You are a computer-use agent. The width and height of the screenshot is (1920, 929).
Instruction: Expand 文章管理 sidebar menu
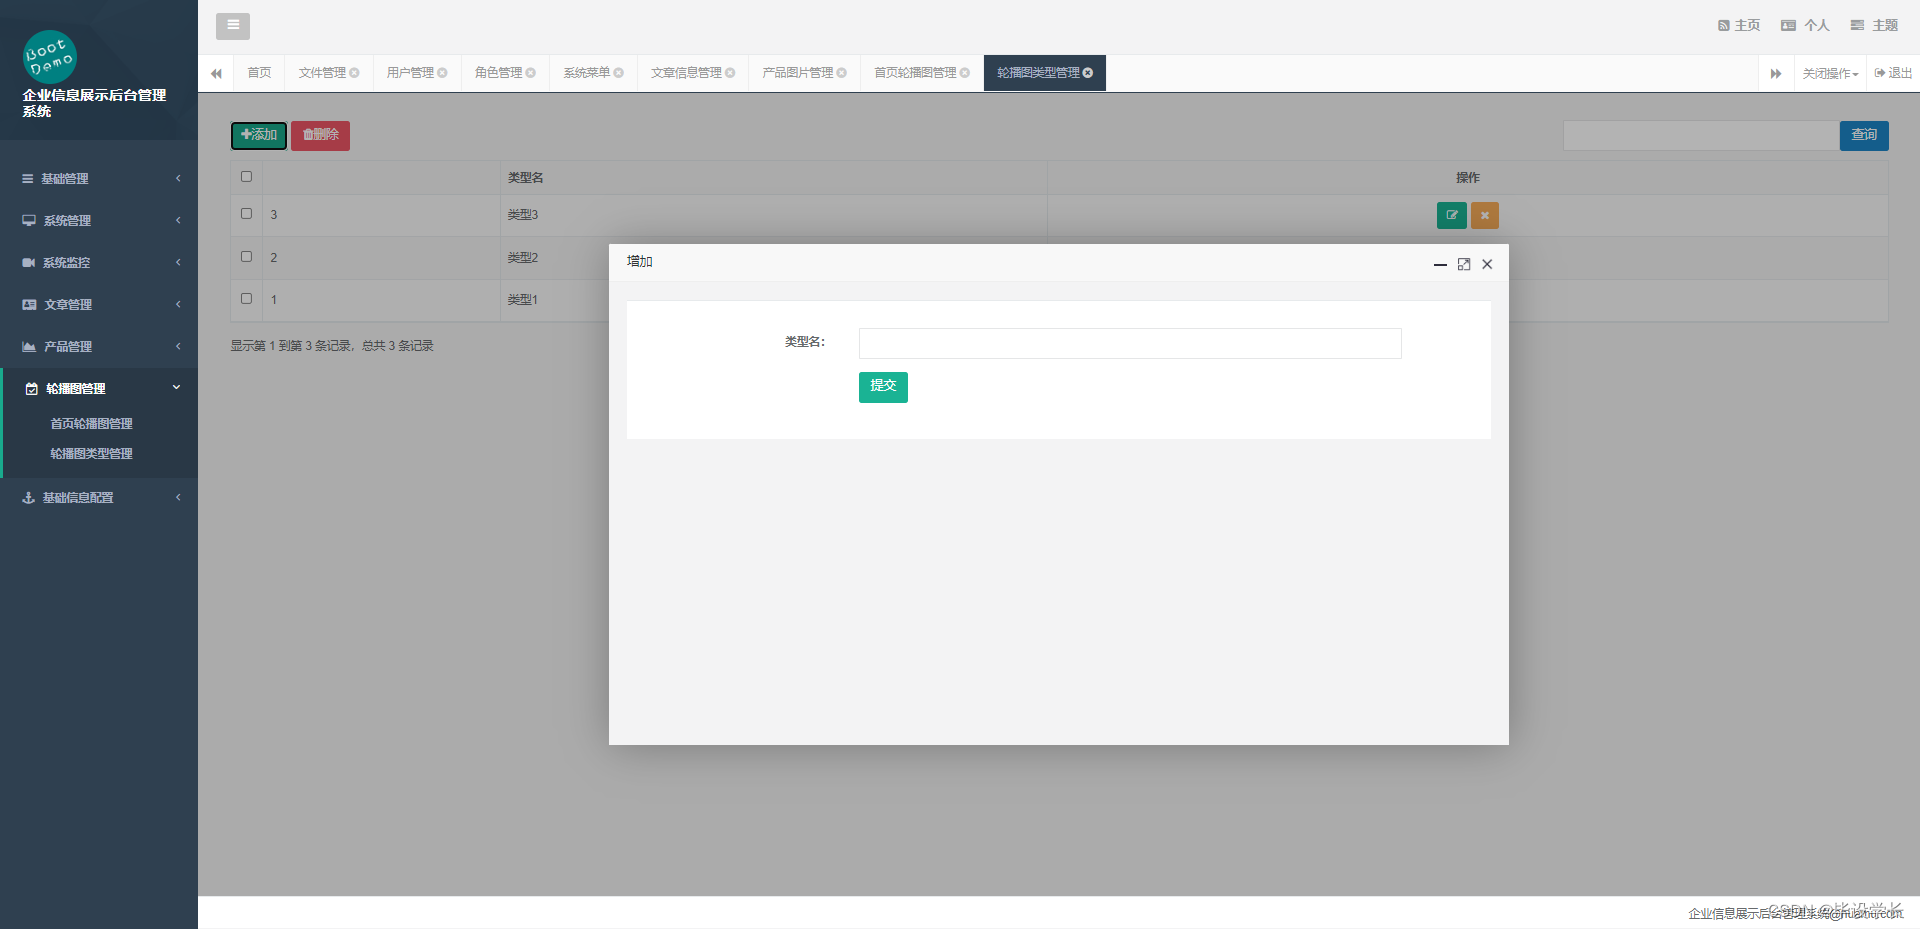(99, 305)
